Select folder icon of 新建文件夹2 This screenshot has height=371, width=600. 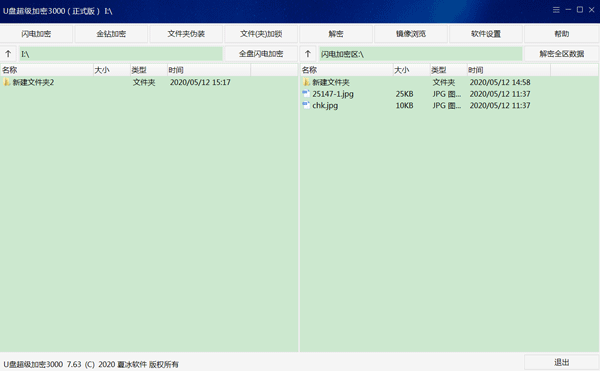click(7, 82)
